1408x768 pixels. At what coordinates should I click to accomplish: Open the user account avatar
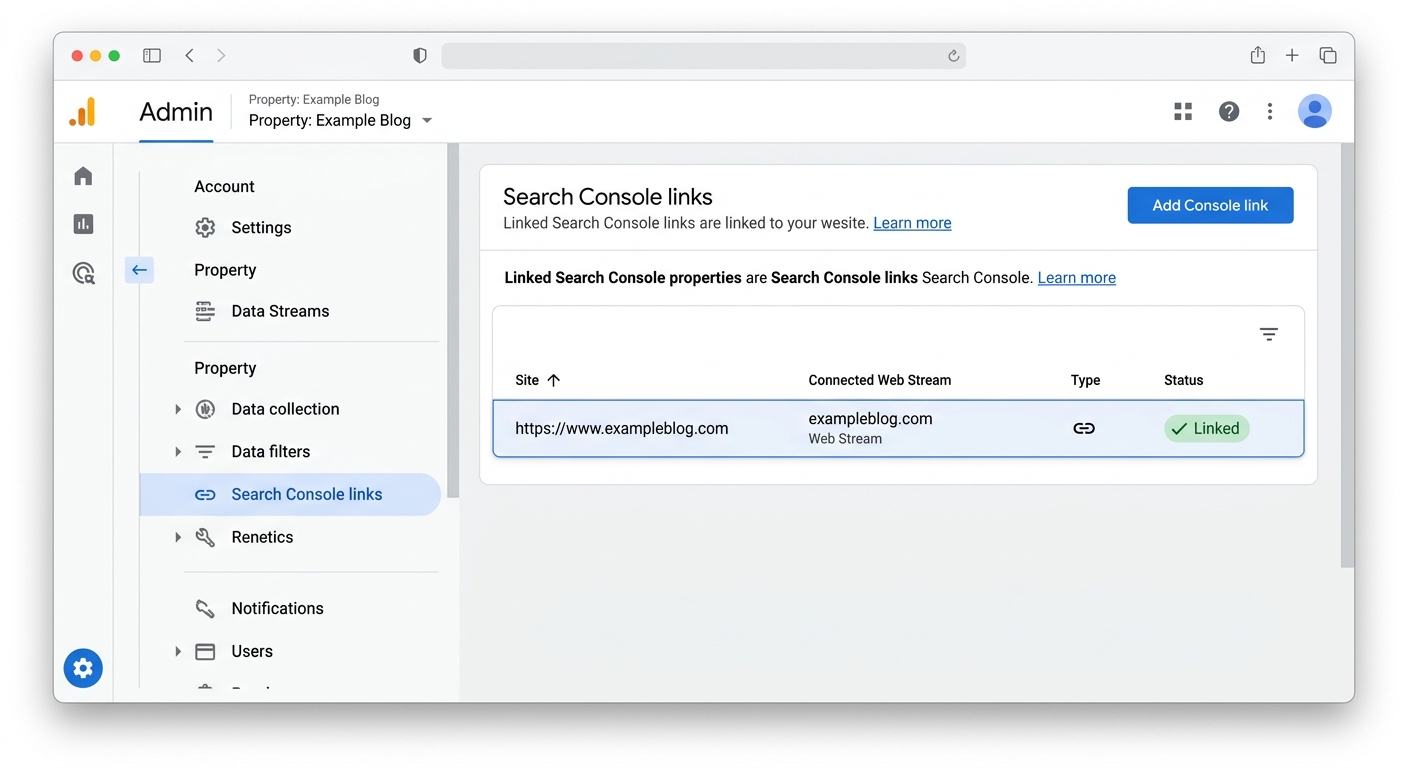pos(1315,111)
